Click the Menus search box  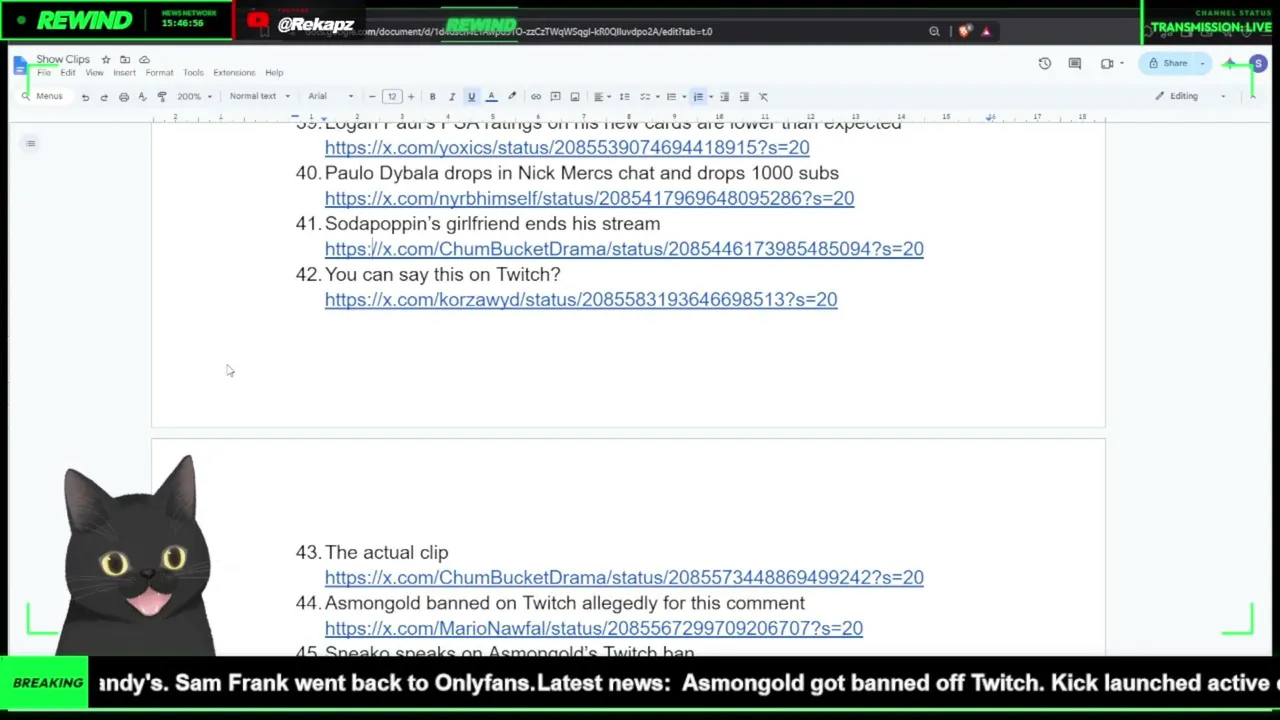click(x=43, y=97)
